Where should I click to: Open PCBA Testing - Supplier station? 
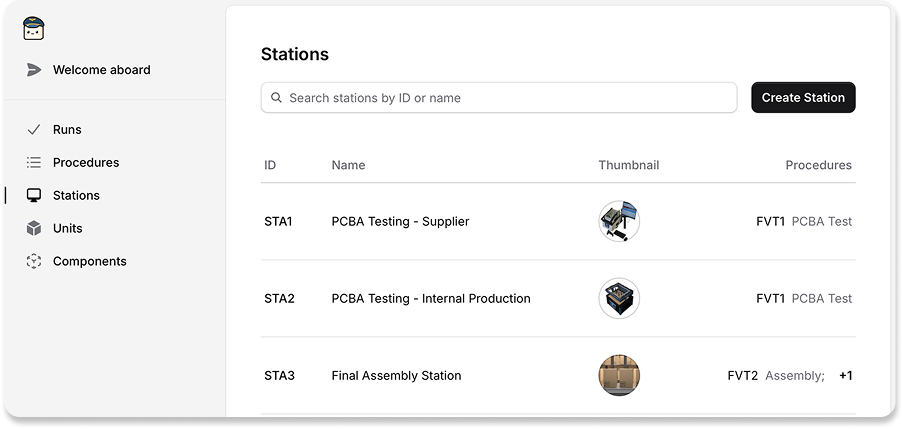pos(400,221)
